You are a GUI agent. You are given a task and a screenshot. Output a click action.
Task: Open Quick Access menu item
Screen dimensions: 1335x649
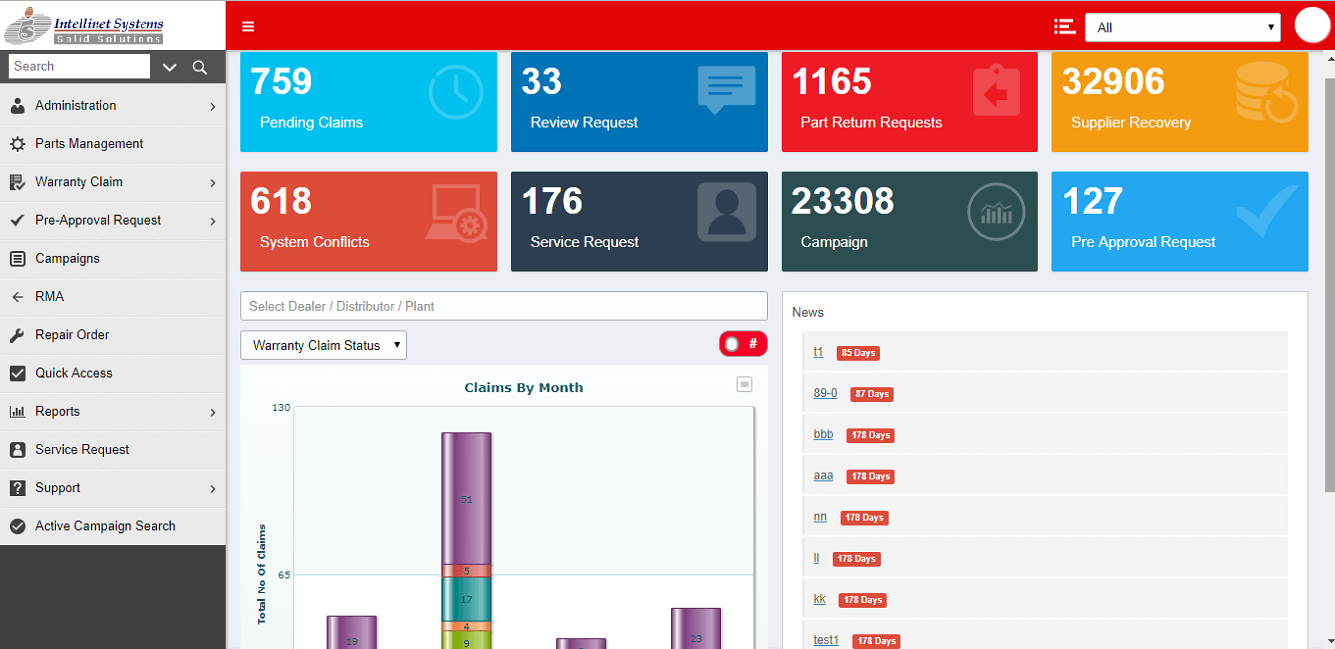113,373
